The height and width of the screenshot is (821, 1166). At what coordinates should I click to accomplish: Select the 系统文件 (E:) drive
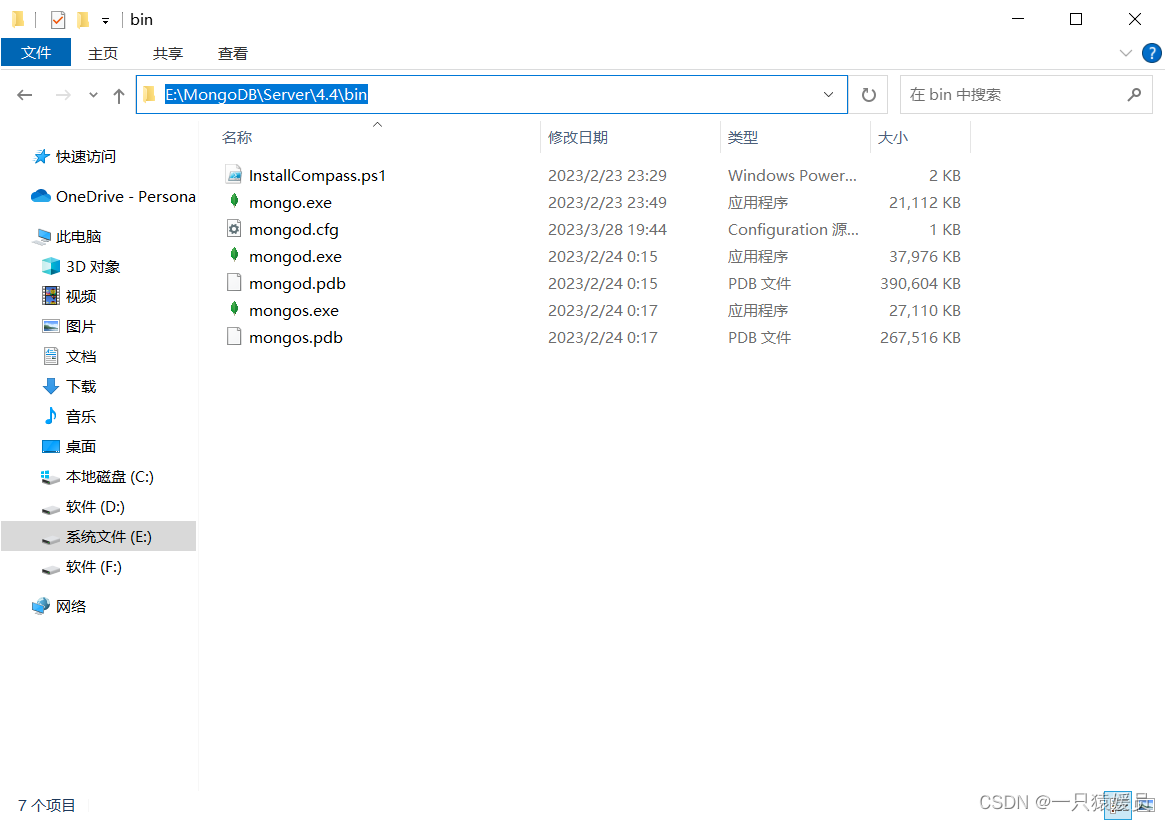pyautogui.click(x=98, y=536)
